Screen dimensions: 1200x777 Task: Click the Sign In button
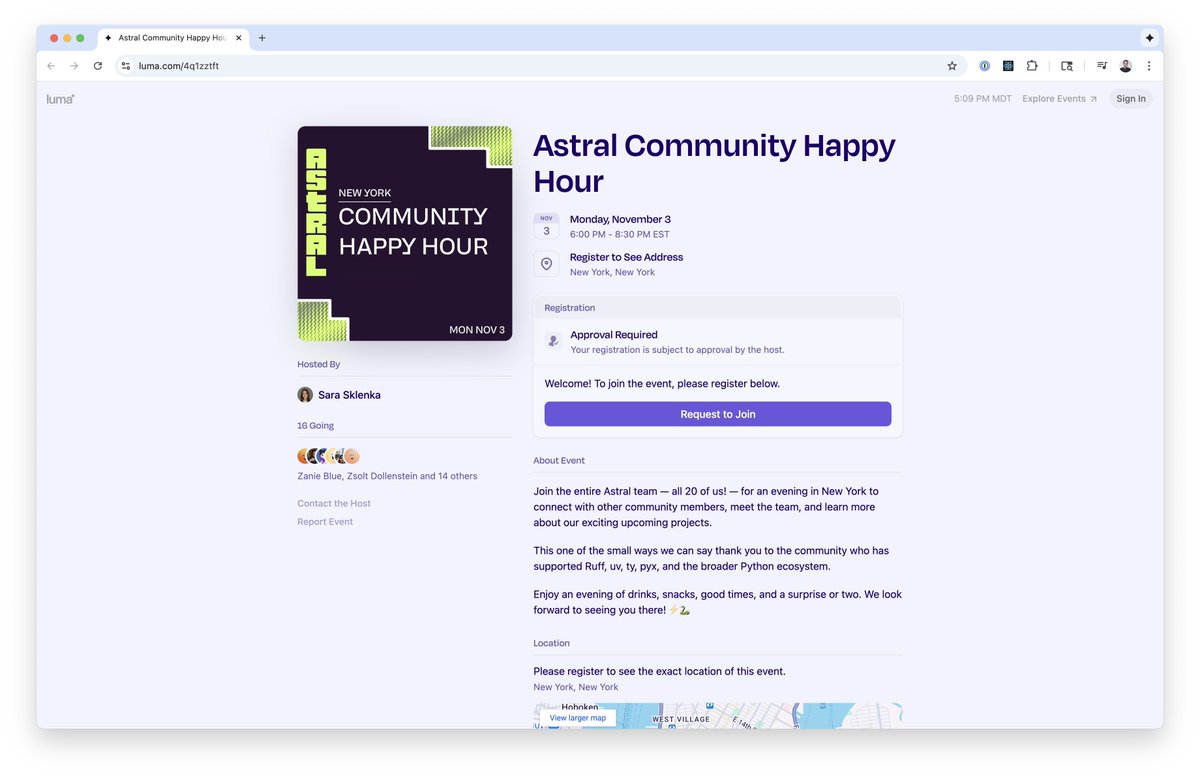pos(1130,98)
